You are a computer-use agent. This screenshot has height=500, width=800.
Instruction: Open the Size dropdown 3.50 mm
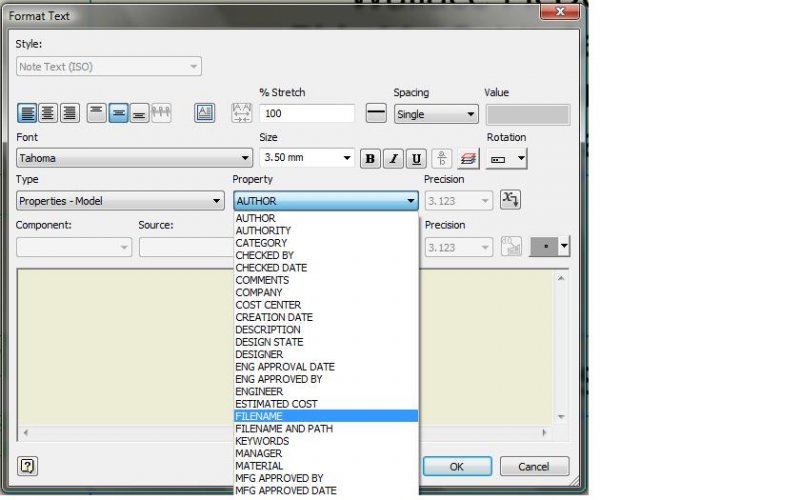coord(307,158)
